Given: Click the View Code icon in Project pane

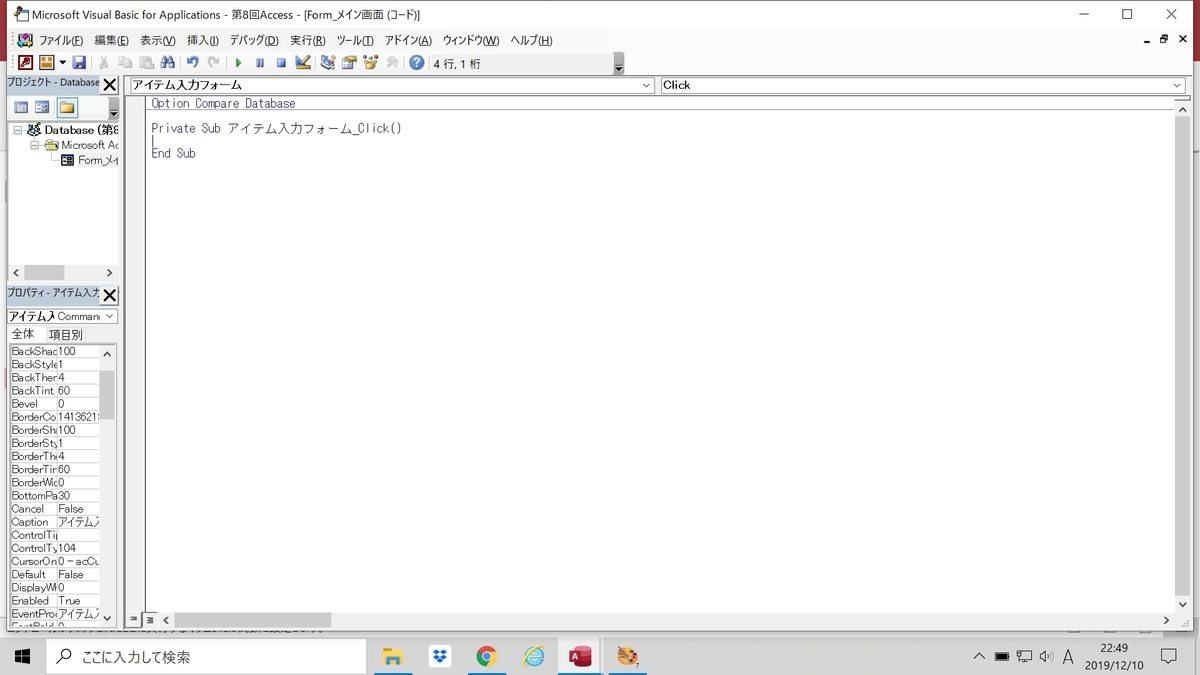Looking at the screenshot, I should coord(21,107).
